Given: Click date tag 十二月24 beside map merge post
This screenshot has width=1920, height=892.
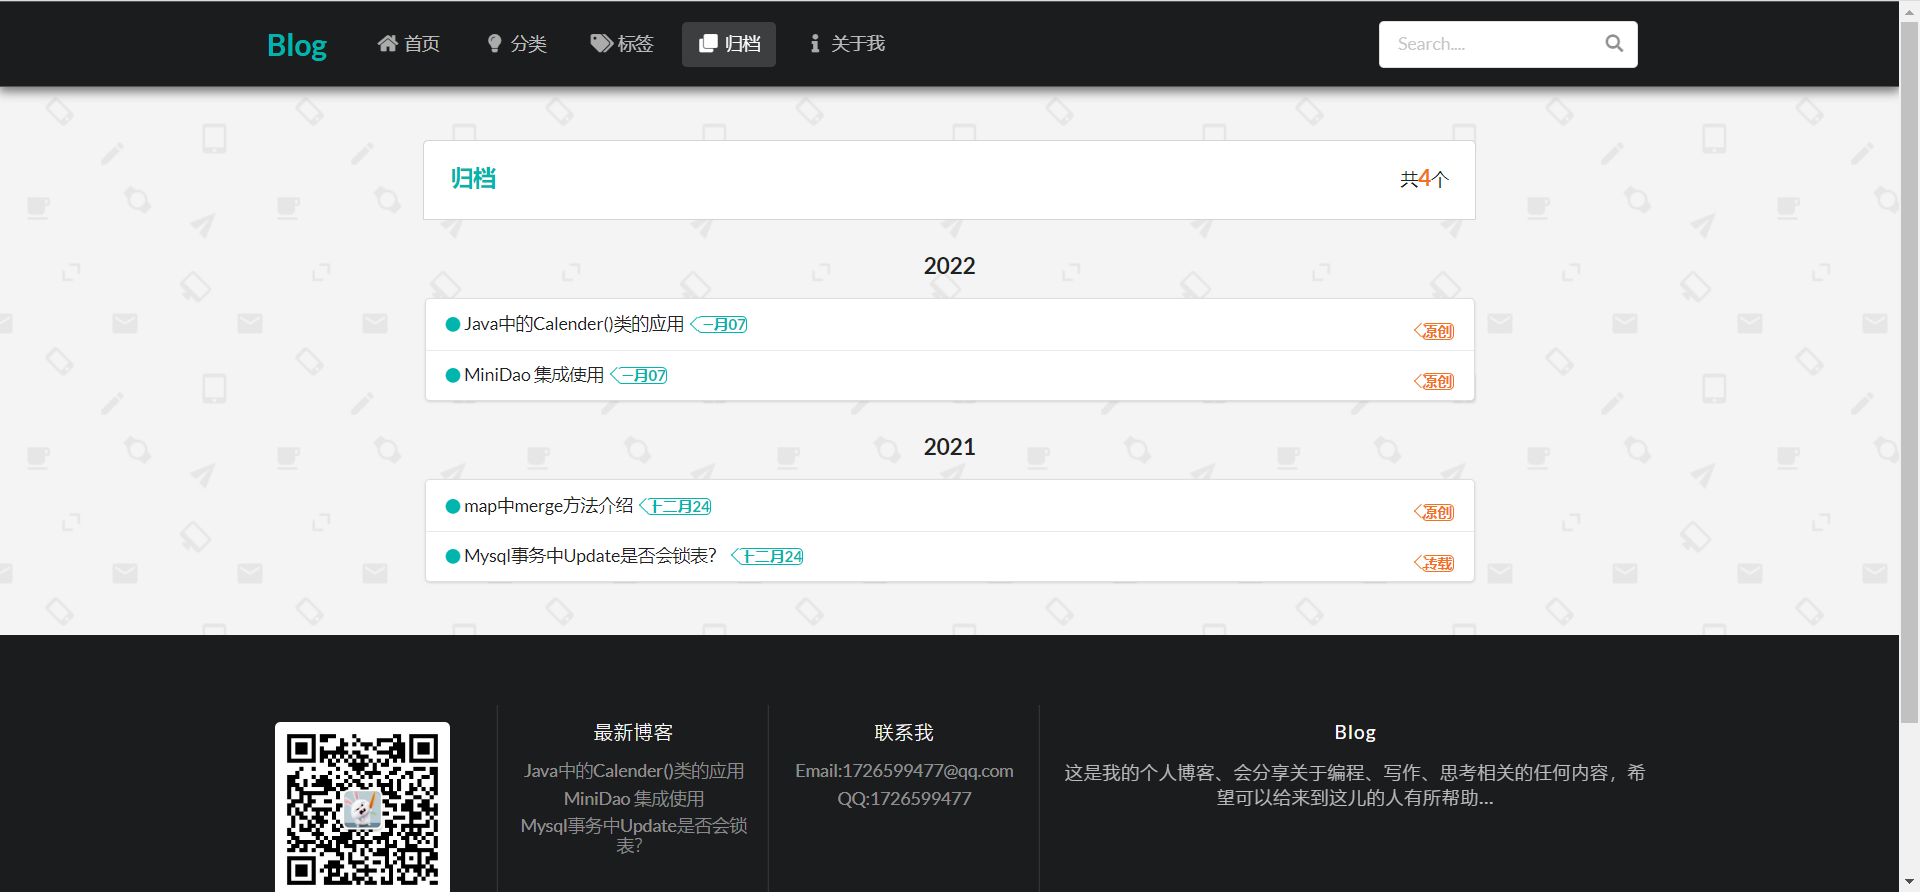Looking at the screenshot, I should point(676,506).
